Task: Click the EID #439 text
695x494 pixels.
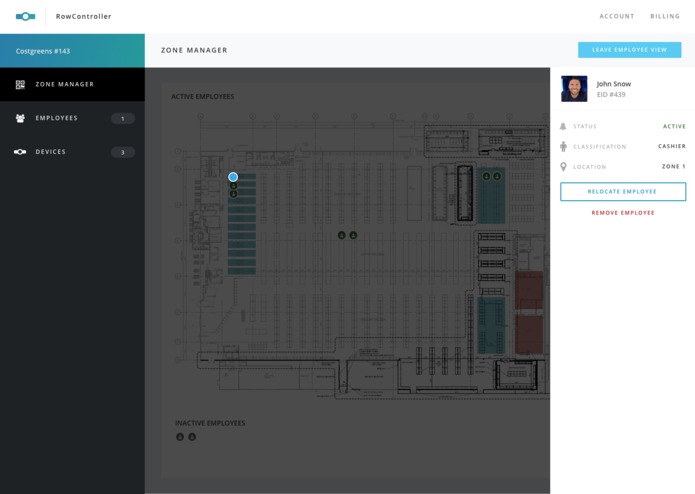Action: click(611, 94)
